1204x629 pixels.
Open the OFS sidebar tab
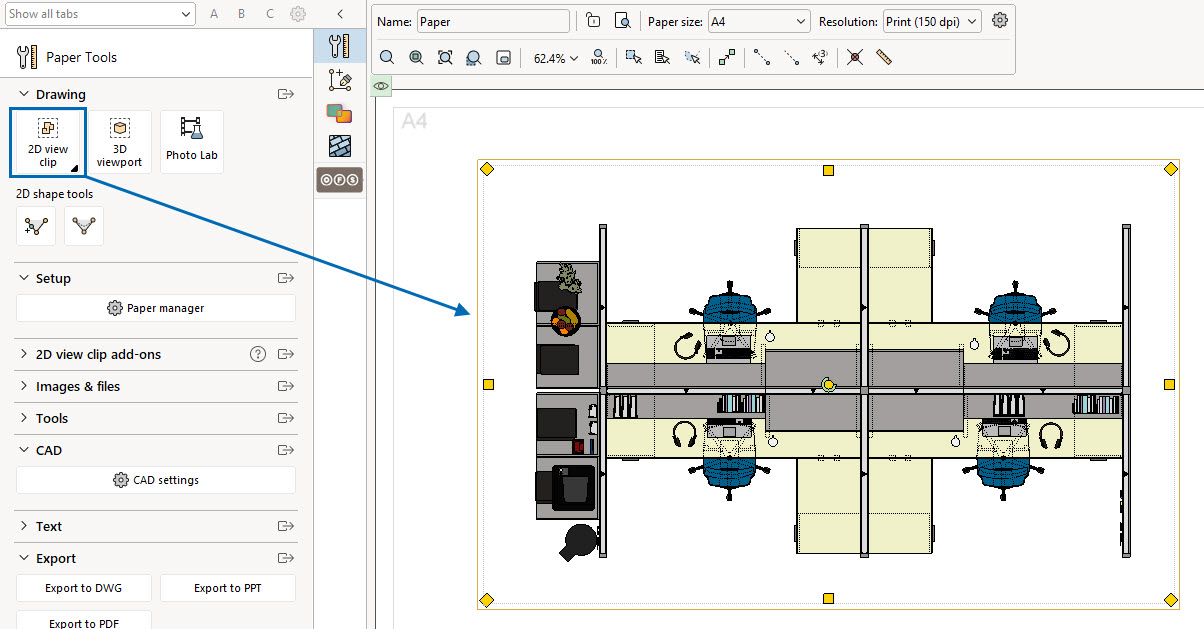point(340,181)
